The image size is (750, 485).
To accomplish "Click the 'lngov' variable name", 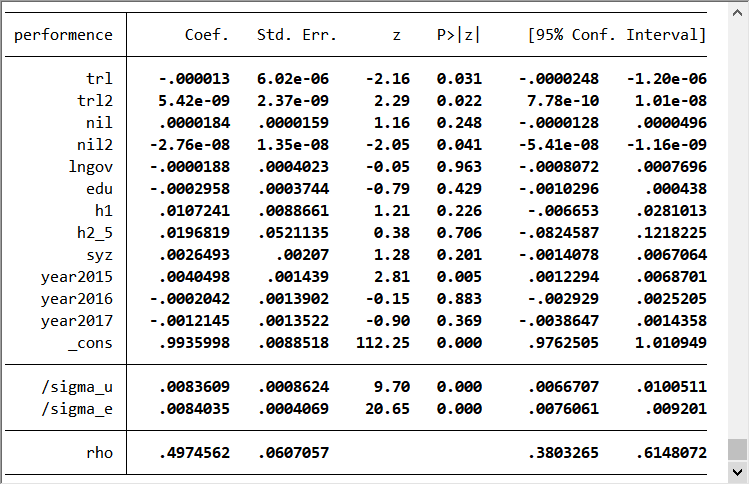I will point(91,166).
